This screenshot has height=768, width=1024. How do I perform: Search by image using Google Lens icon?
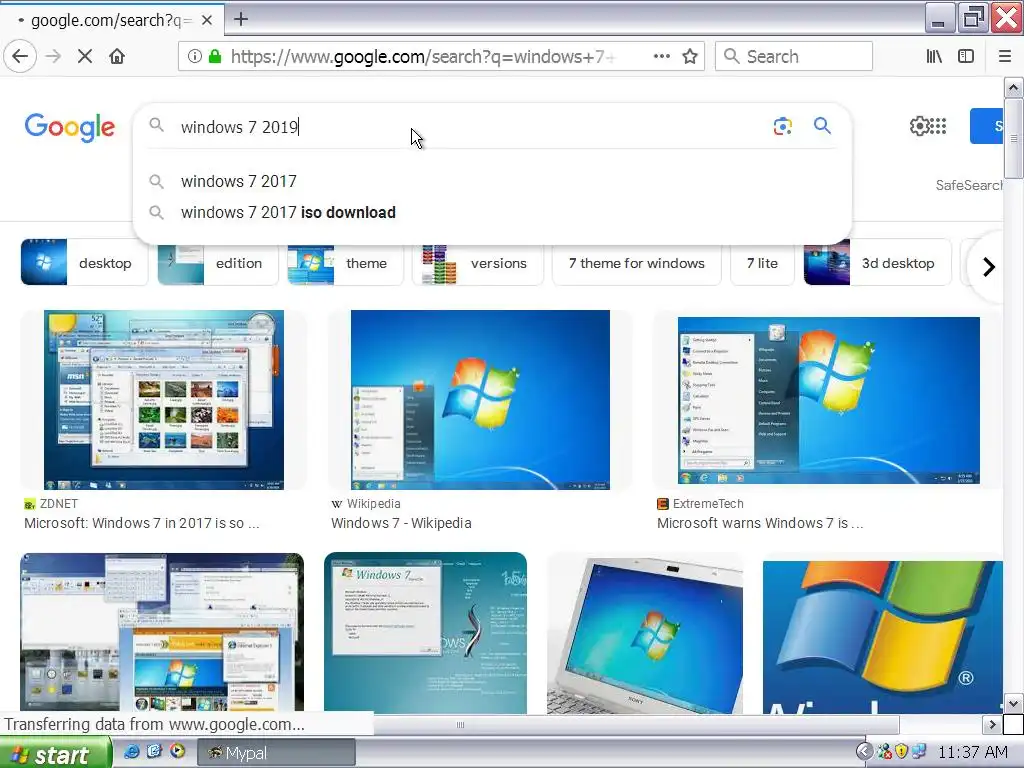pyautogui.click(x=782, y=125)
